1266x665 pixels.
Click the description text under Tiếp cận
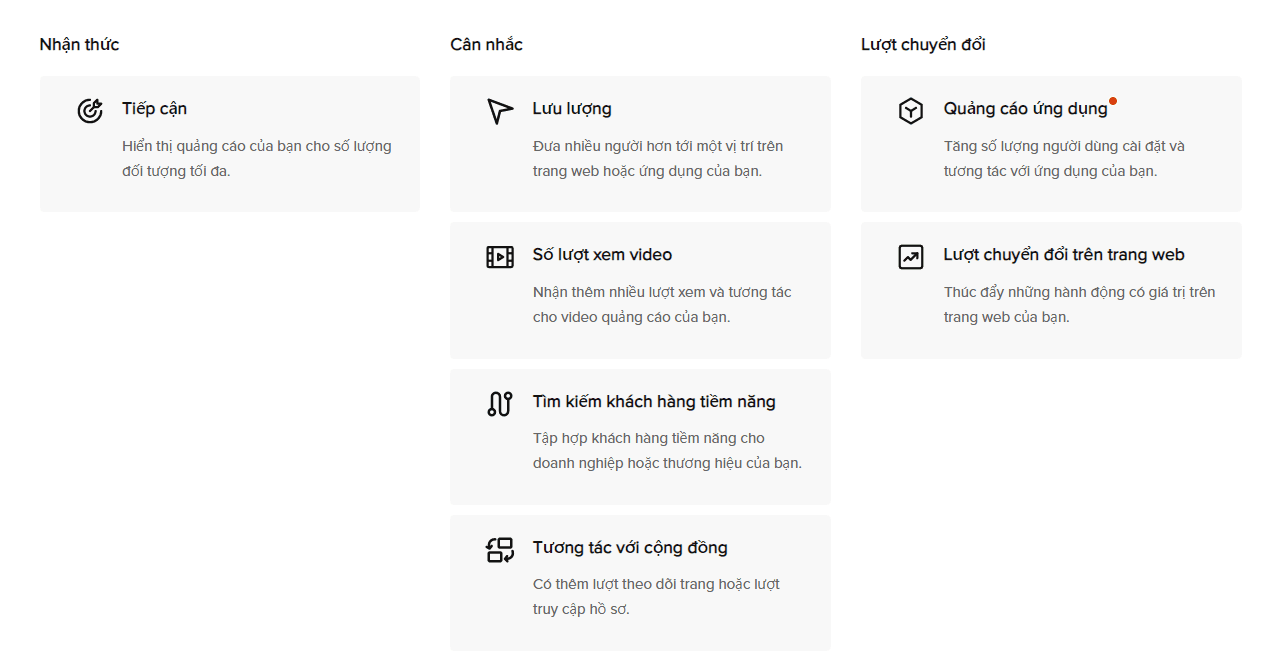tap(256, 158)
